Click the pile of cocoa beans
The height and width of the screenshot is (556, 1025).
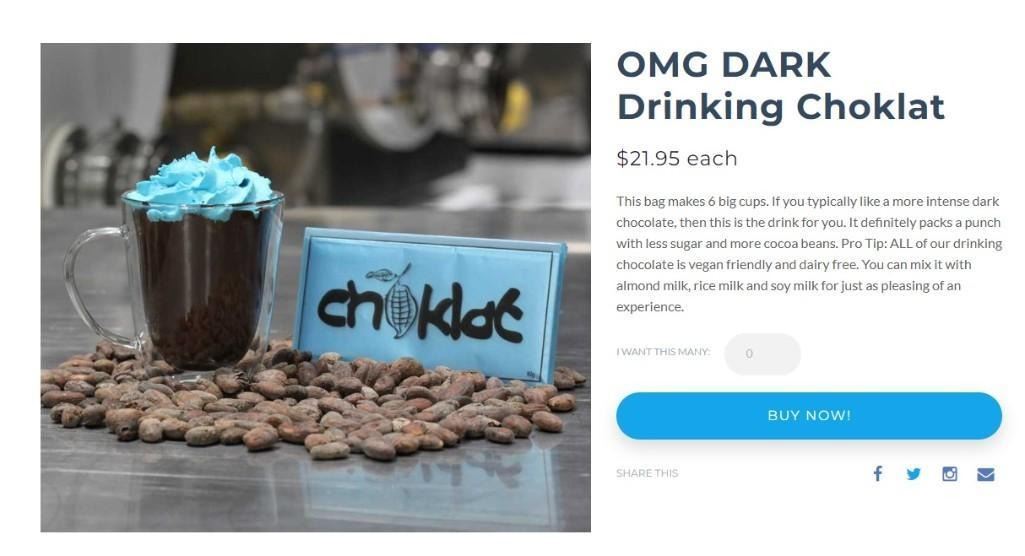tap(307, 399)
